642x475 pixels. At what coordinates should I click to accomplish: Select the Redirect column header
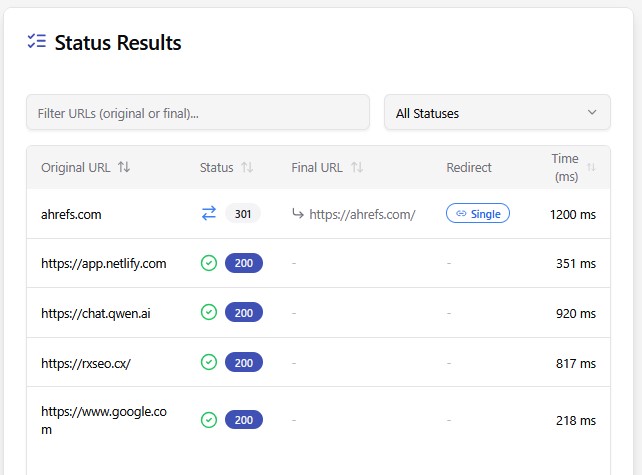pyautogui.click(x=469, y=168)
